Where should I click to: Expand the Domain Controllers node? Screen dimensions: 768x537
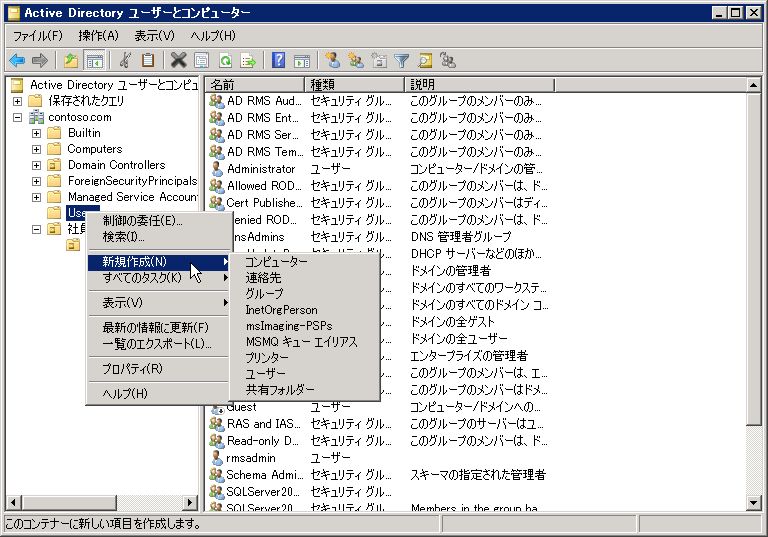36,165
